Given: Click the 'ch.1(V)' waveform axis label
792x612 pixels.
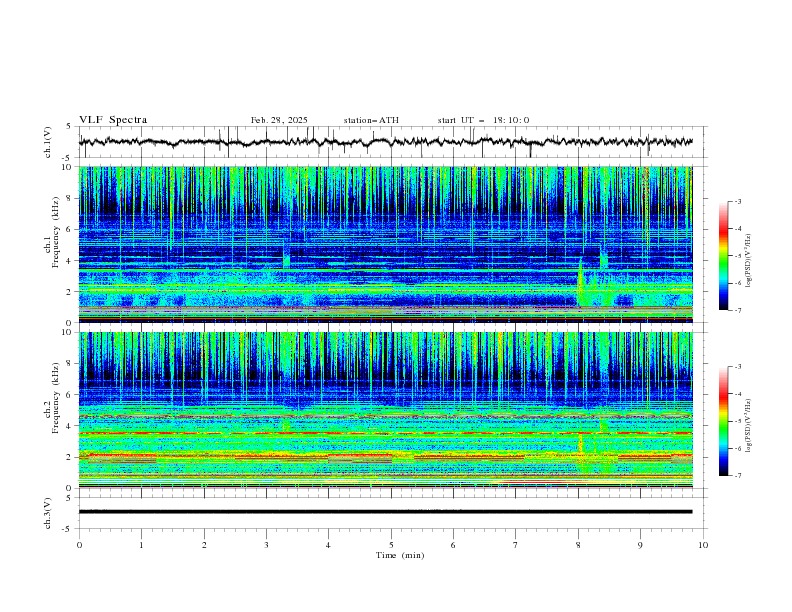Looking at the screenshot, I should [48, 142].
